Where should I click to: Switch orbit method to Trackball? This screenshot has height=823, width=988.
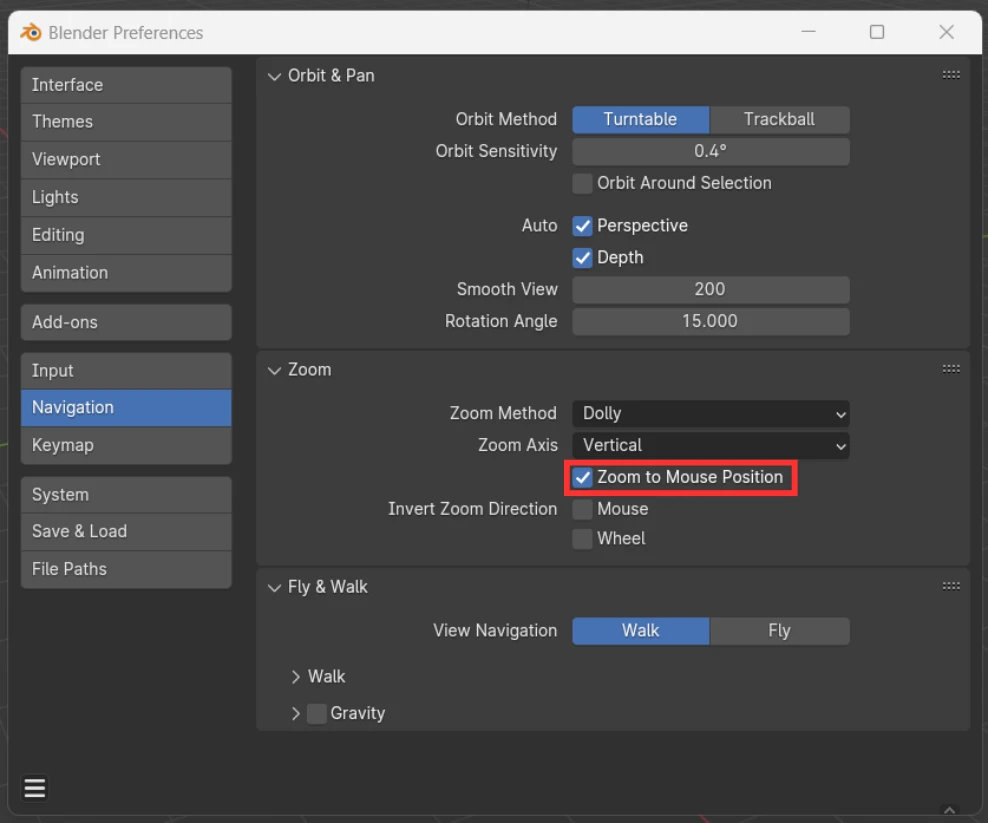click(x=779, y=120)
